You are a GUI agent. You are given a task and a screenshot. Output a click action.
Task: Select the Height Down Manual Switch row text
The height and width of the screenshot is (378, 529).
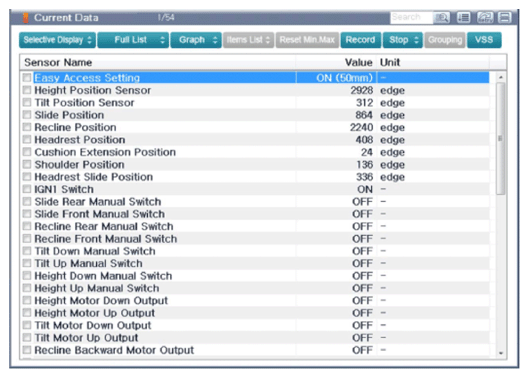[103, 276]
